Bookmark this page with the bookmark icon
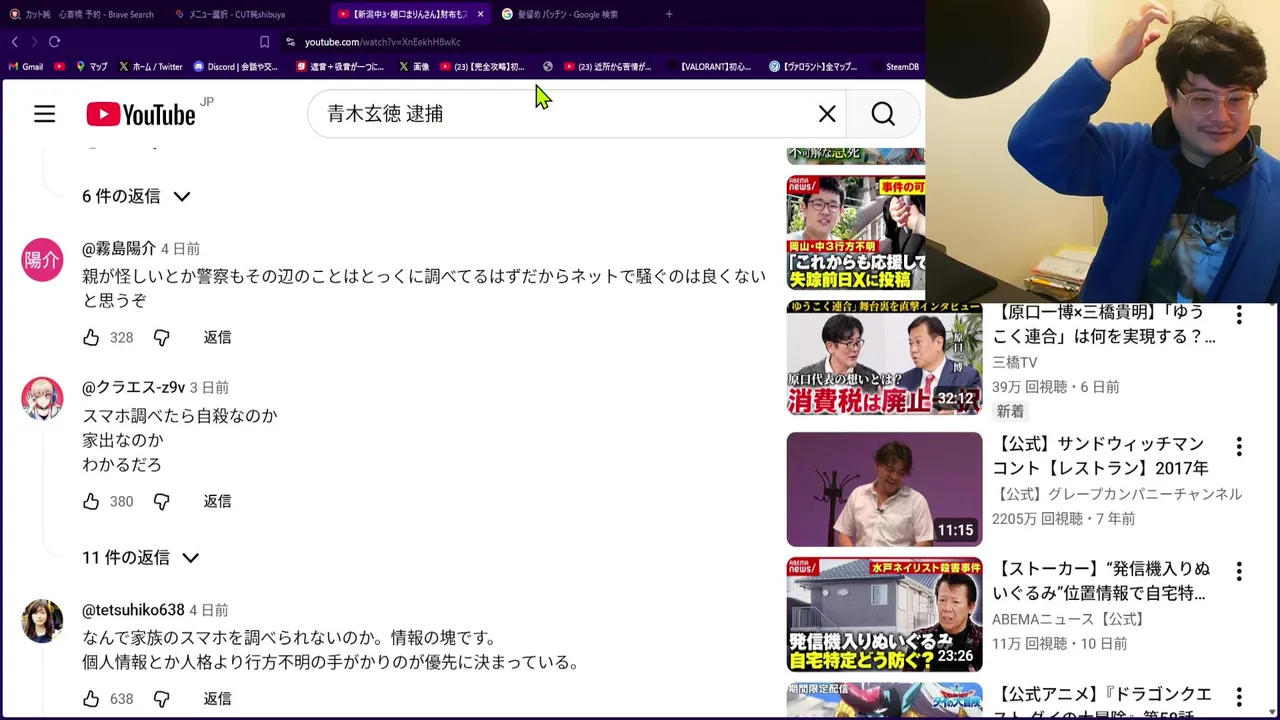The width and height of the screenshot is (1280, 720). (264, 42)
